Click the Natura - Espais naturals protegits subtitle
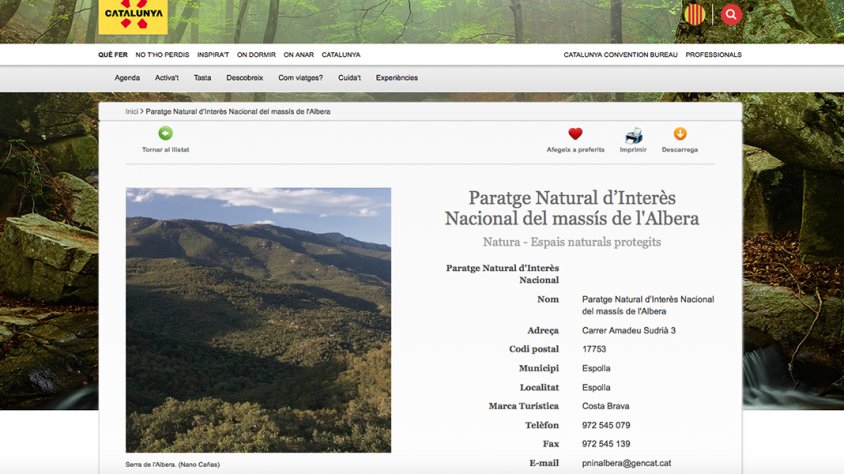 (572, 243)
